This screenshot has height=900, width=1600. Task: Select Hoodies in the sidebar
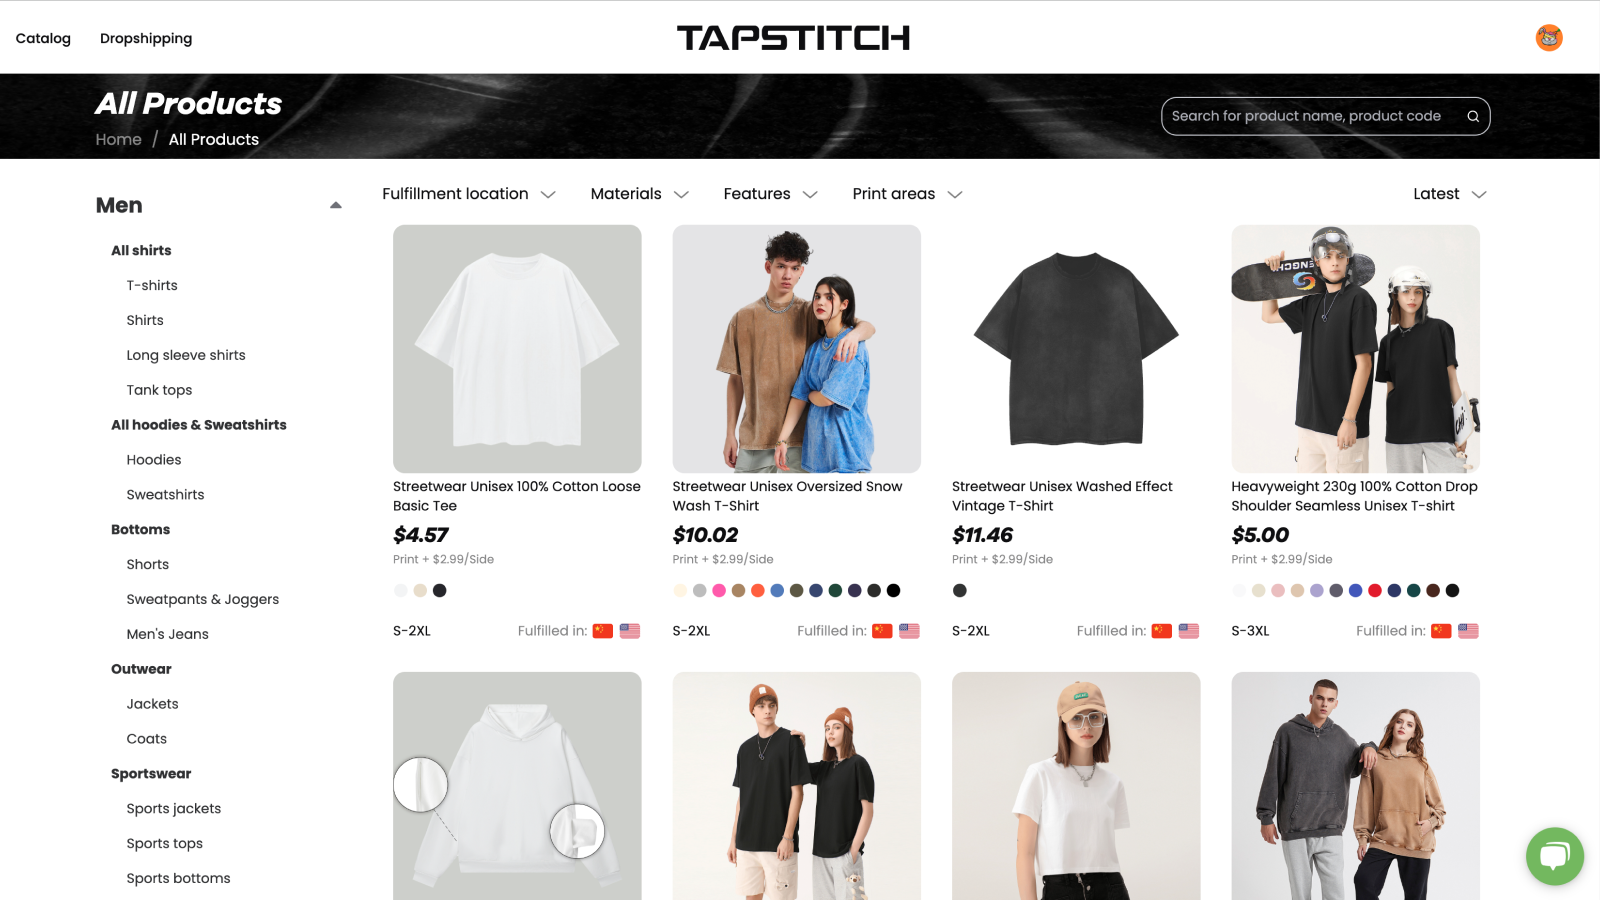(154, 460)
